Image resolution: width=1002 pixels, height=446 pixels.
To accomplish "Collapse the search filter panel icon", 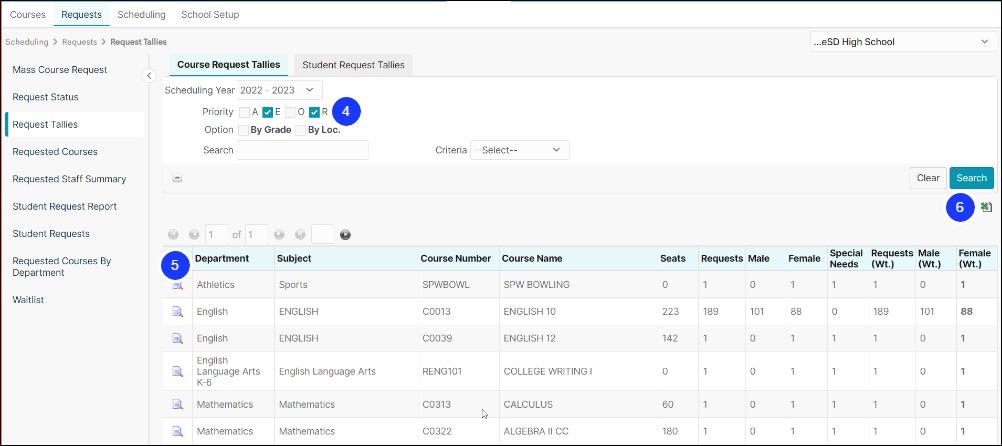I will tap(177, 179).
